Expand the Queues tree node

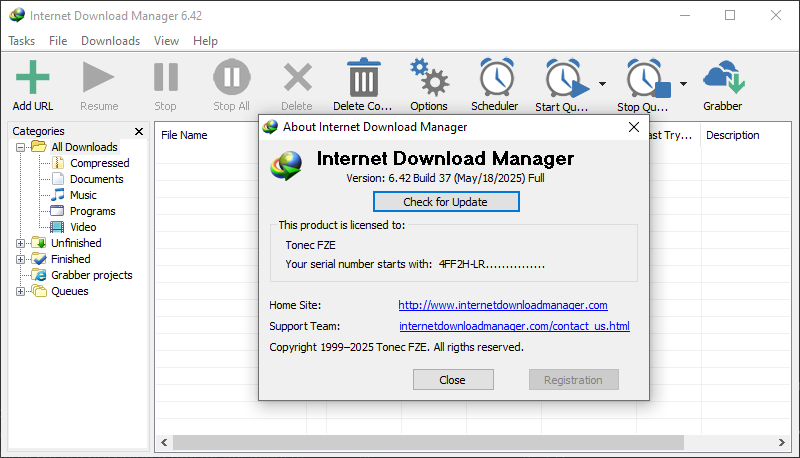[x=20, y=291]
